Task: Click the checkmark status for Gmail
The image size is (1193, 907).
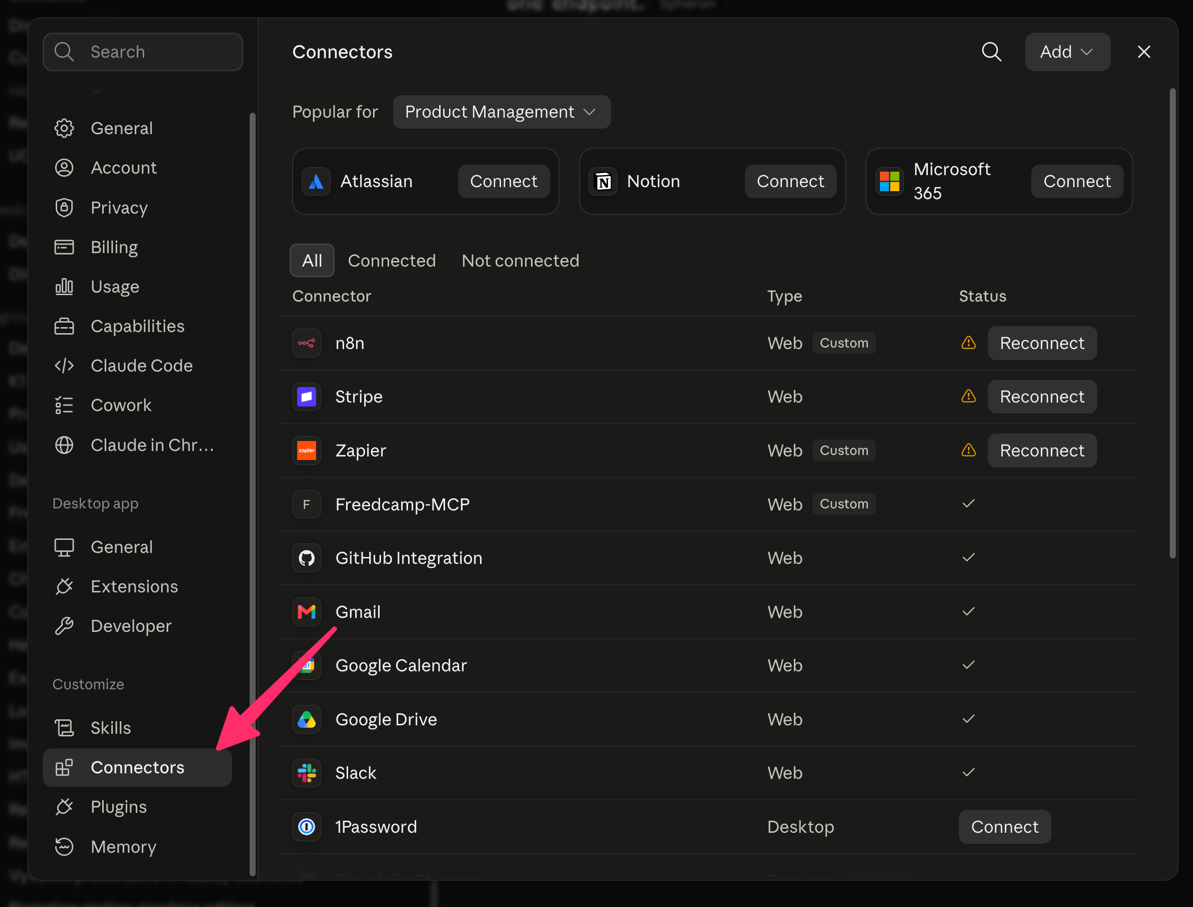Action: (968, 611)
